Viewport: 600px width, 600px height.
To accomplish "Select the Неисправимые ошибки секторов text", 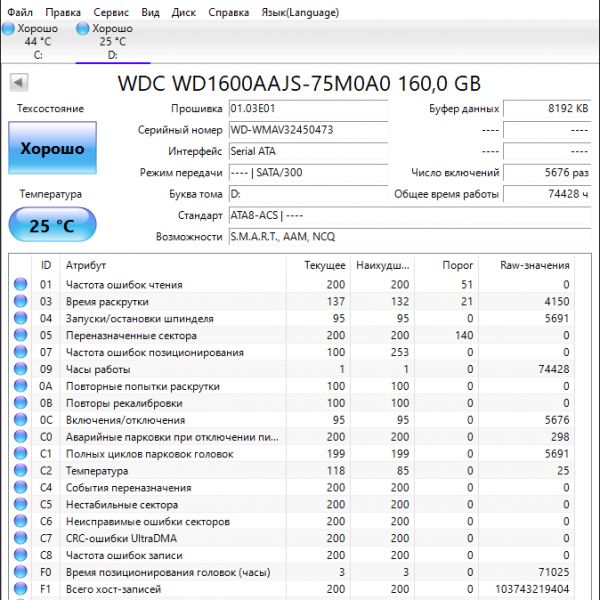I will pos(148,522).
